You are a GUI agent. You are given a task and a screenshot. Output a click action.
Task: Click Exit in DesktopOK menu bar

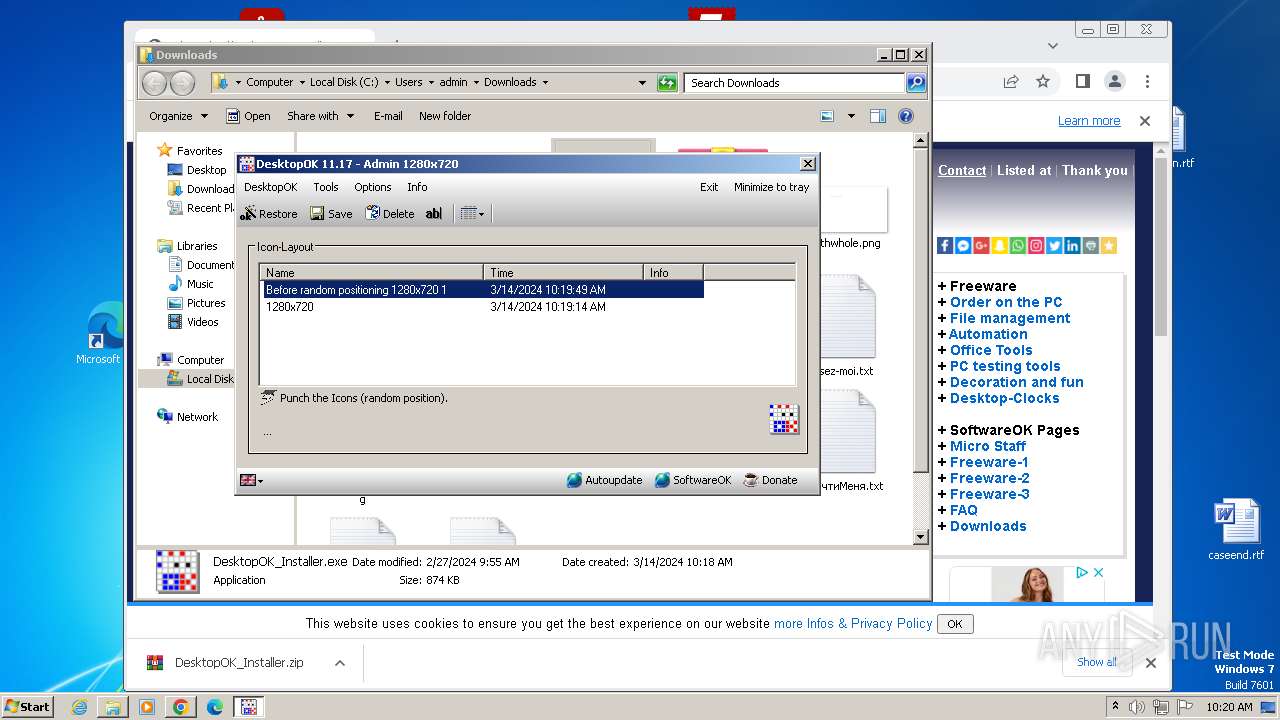pyautogui.click(x=709, y=187)
